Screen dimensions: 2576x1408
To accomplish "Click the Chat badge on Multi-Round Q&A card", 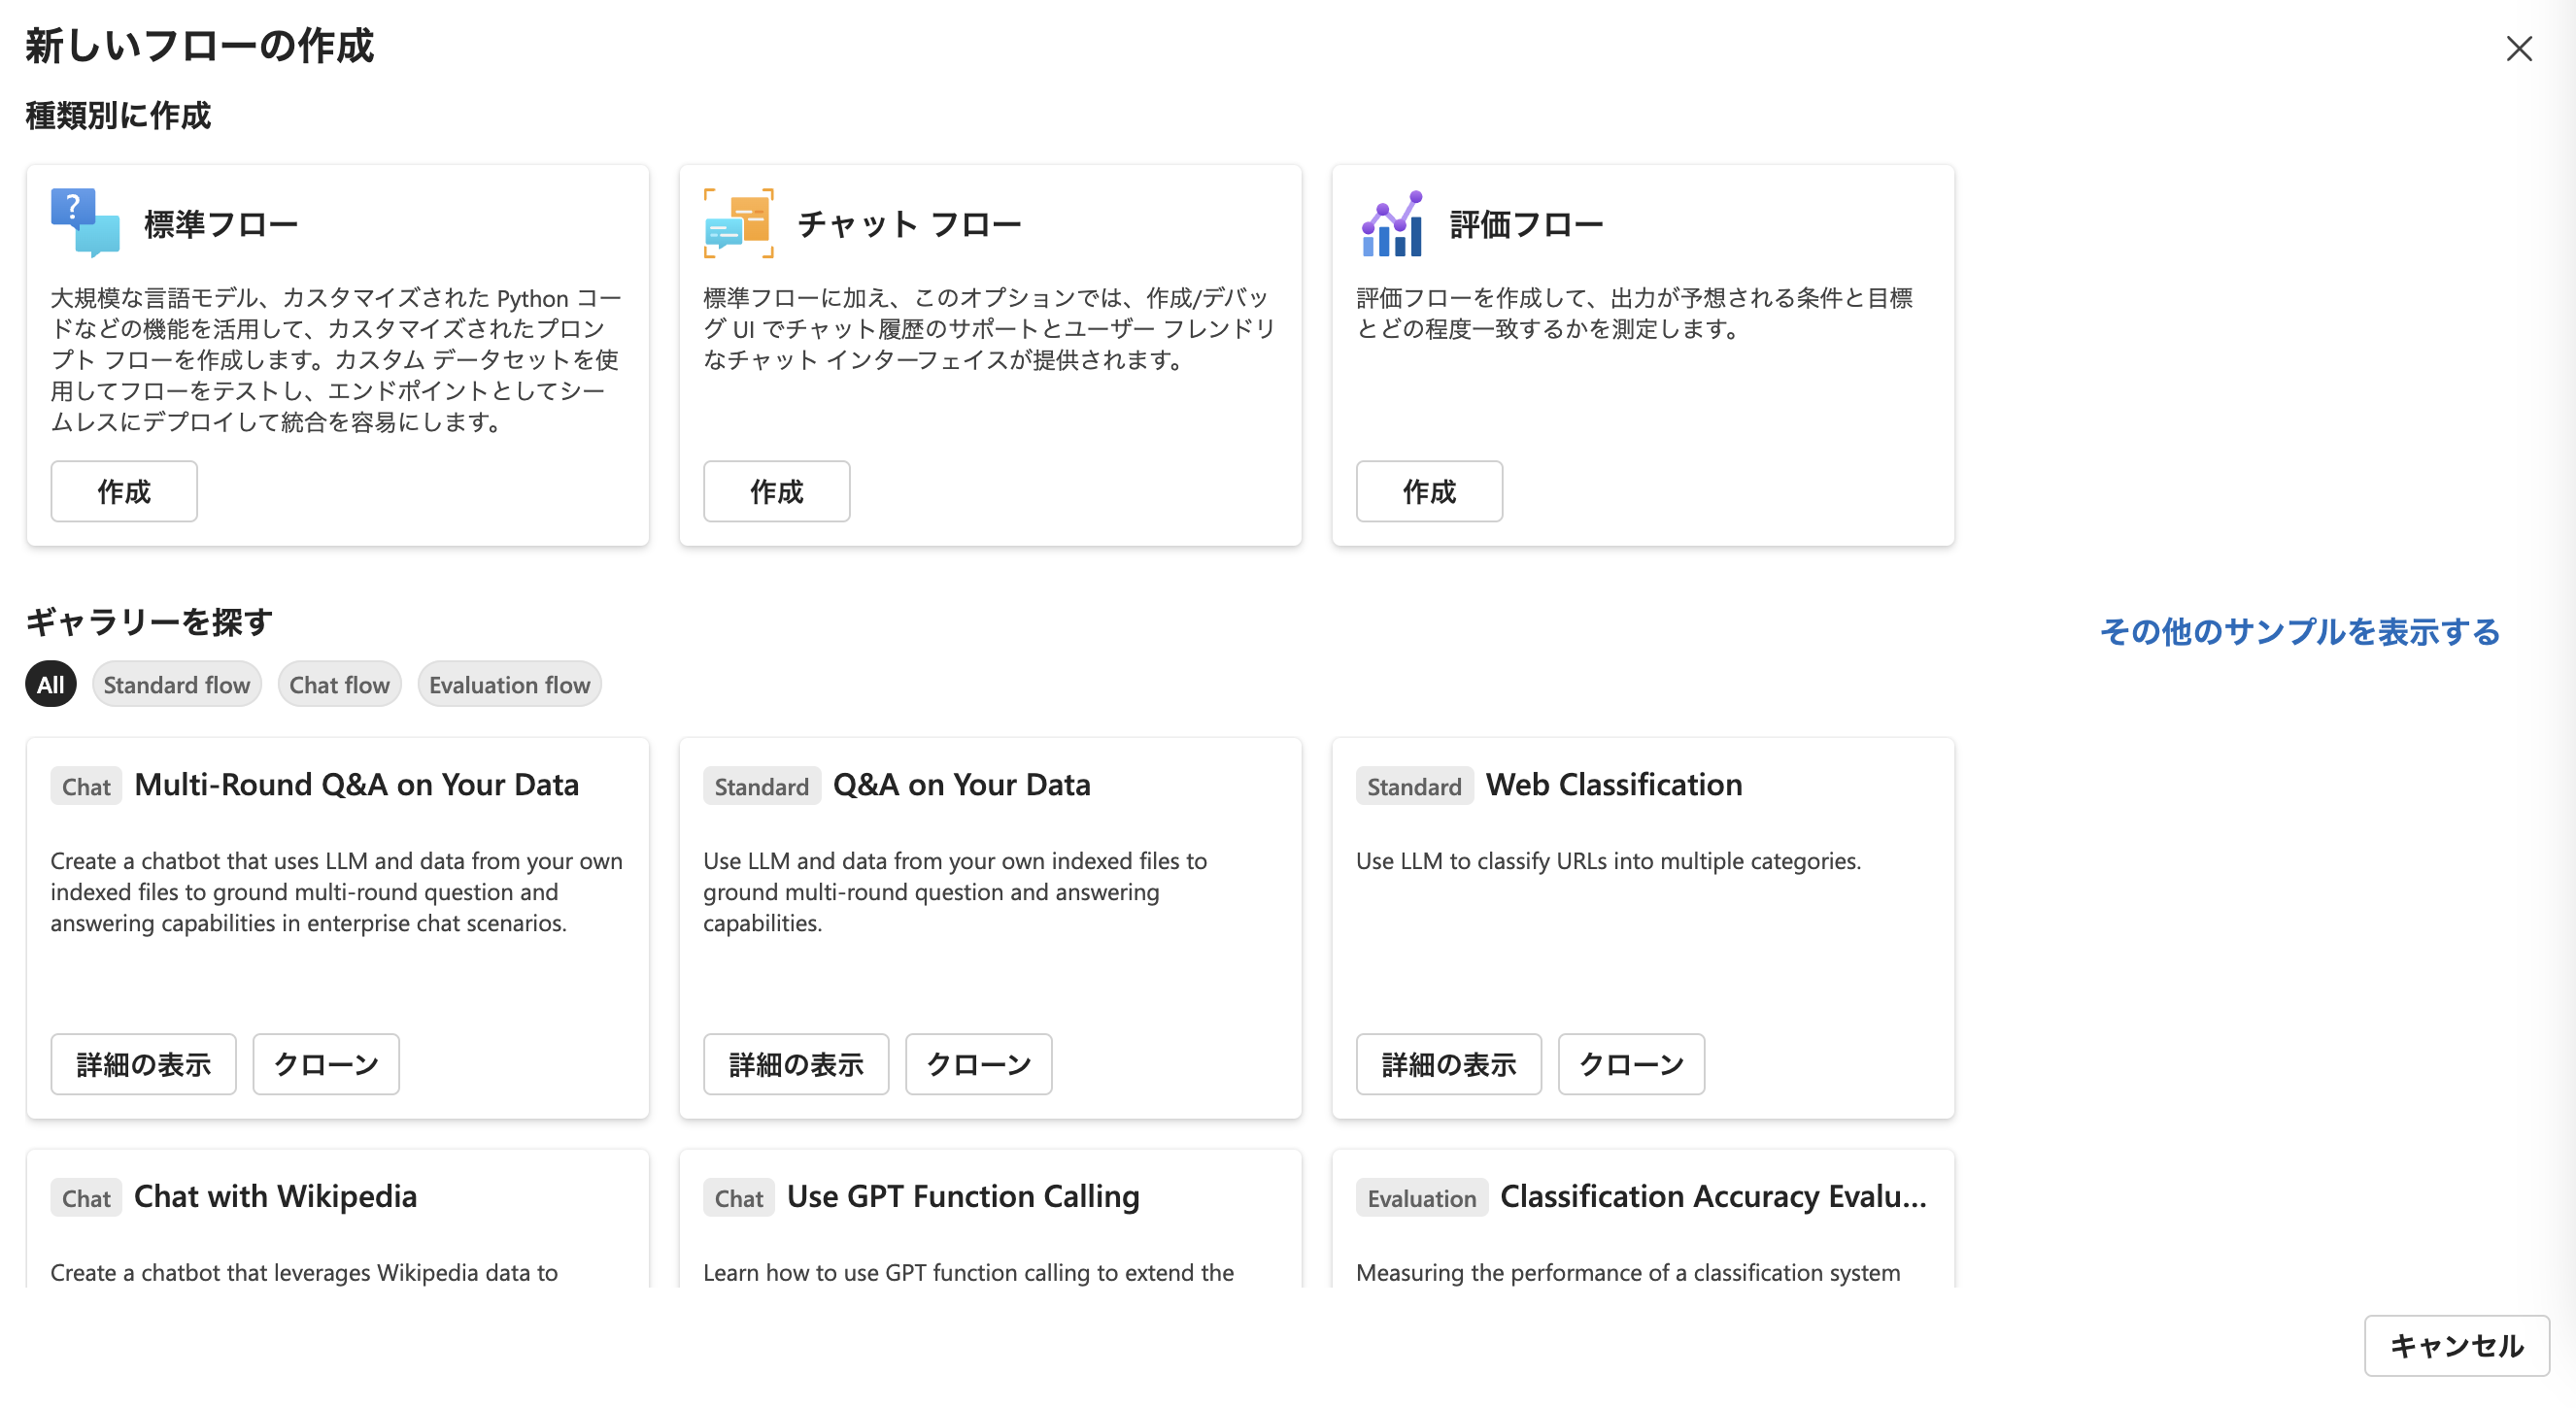I will (85, 786).
